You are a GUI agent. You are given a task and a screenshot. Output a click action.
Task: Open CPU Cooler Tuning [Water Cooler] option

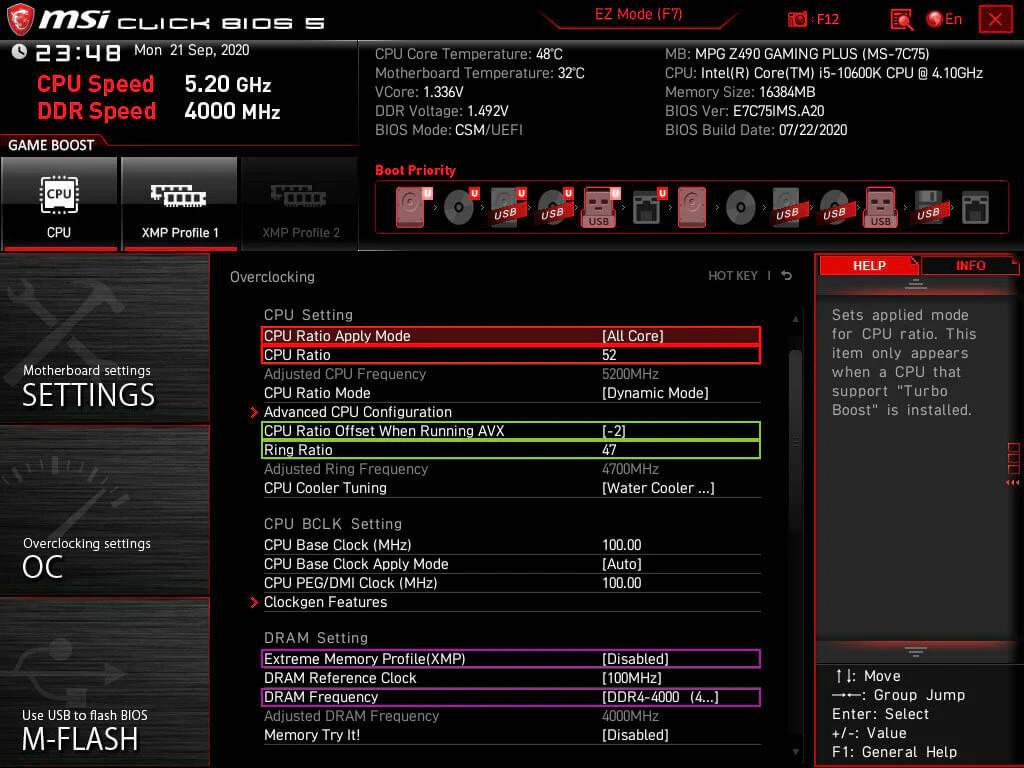(511, 488)
